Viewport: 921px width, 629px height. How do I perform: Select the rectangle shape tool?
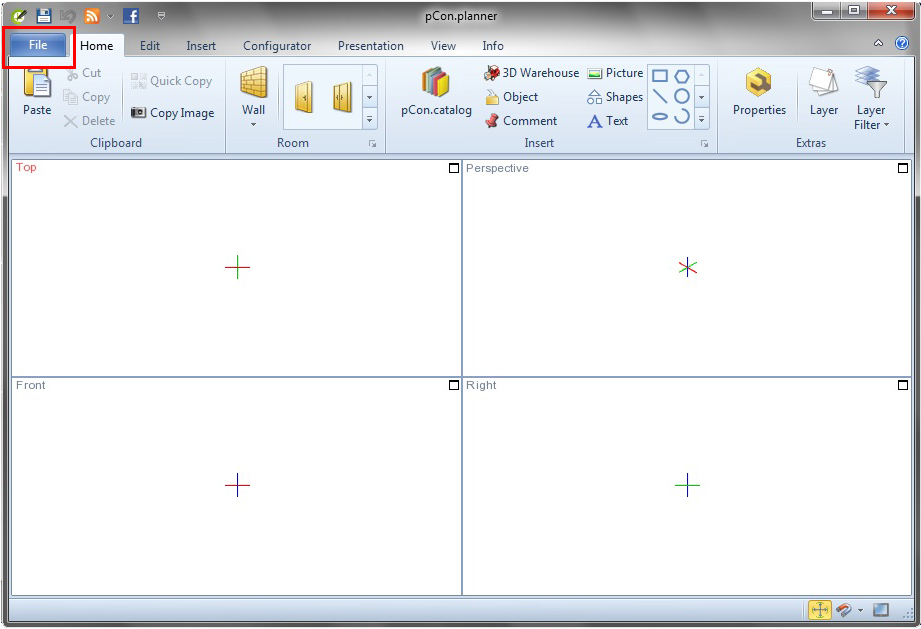[660, 76]
